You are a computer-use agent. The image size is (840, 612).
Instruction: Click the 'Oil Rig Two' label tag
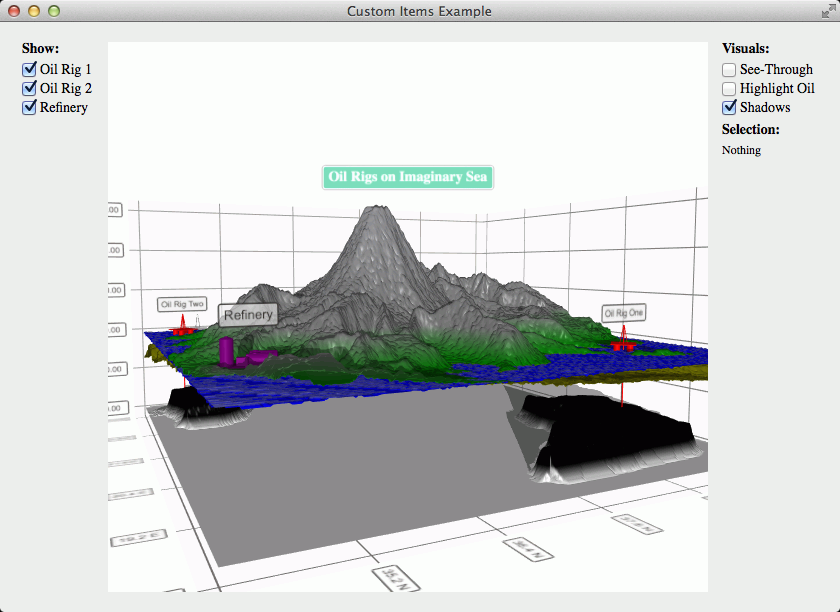point(181,304)
